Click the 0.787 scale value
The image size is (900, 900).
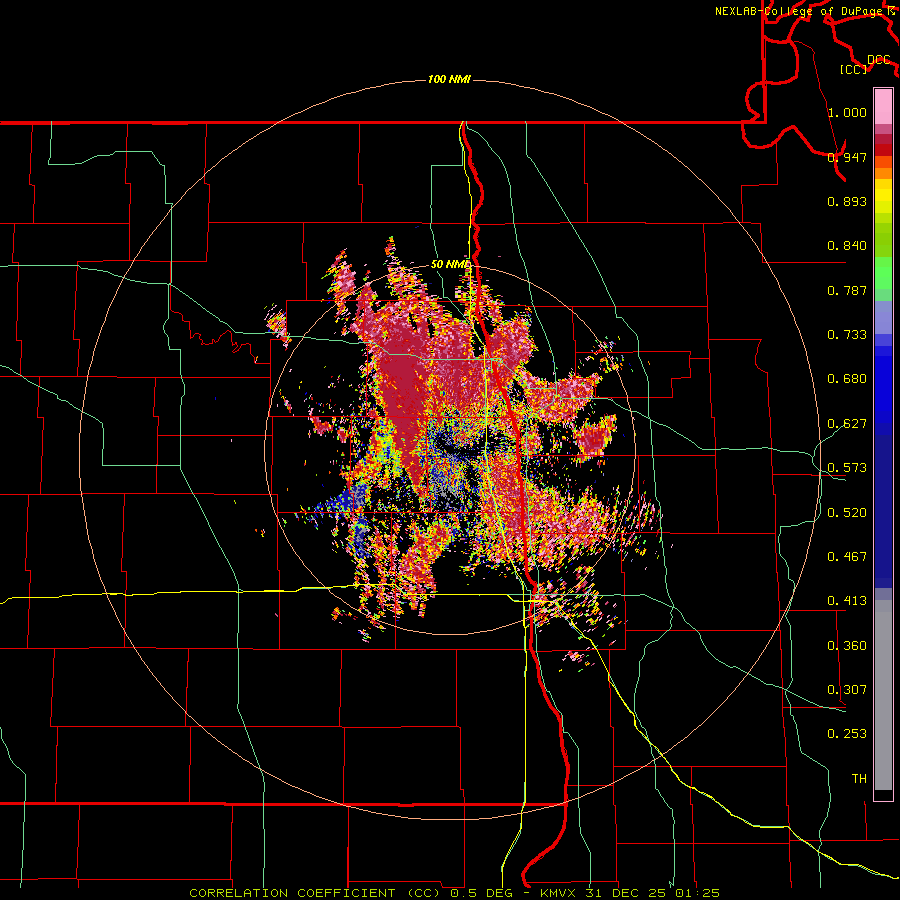click(x=847, y=290)
